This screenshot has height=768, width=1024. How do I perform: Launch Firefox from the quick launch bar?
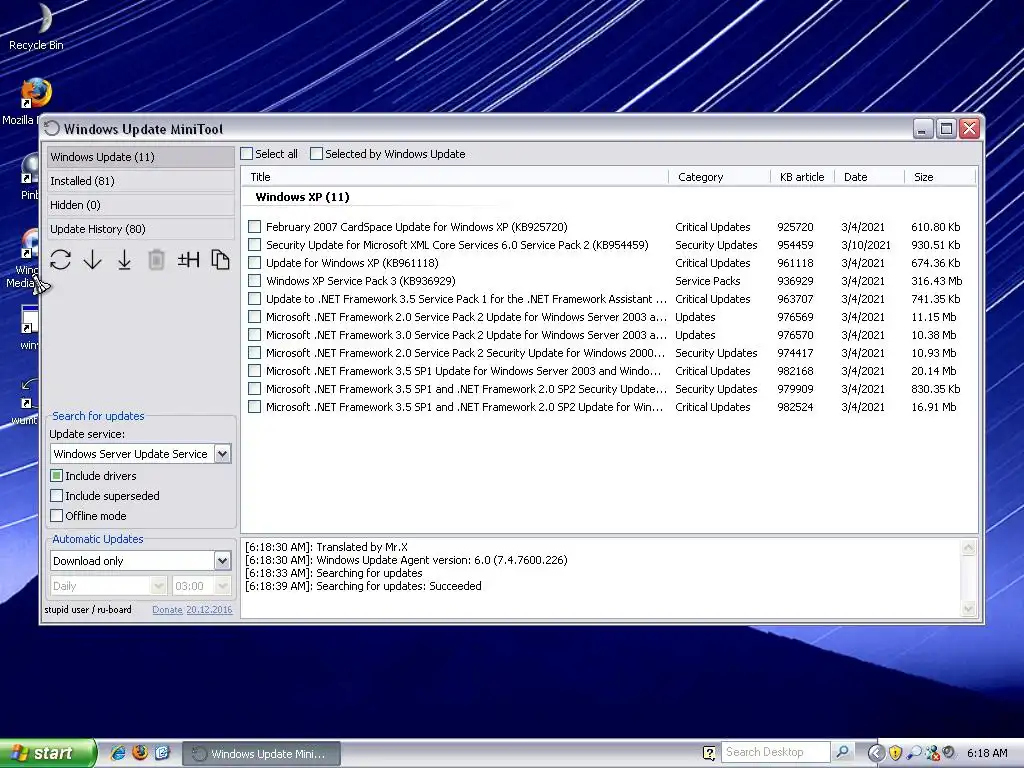(x=140, y=753)
